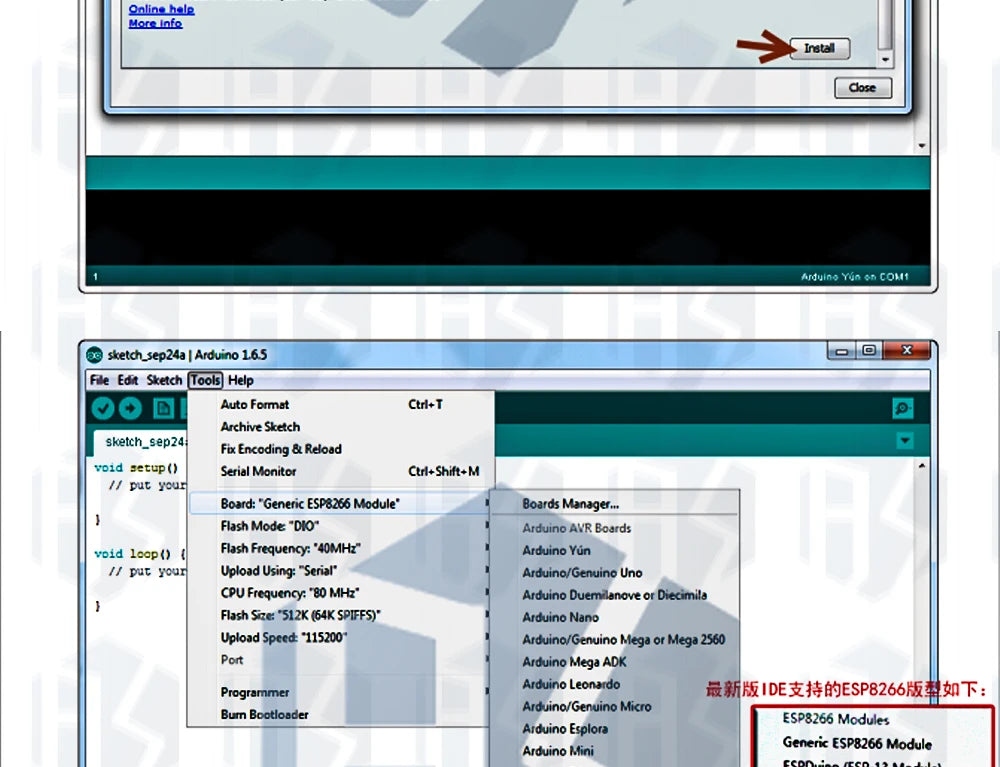Click the Close button in Boards Manager
The height and width of the screenshot is (767, 1000).
tap(862, 88)
